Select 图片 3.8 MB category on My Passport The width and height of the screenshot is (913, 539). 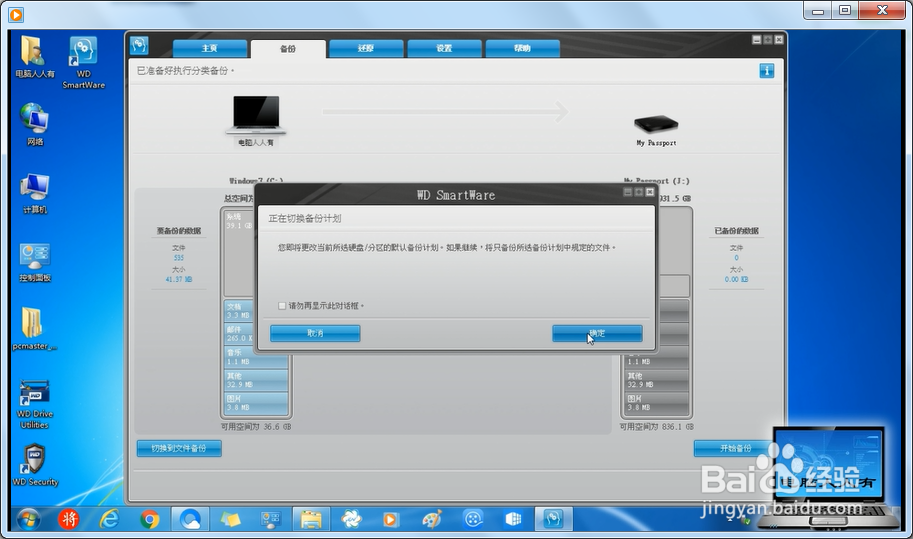(x=656, y=403)
